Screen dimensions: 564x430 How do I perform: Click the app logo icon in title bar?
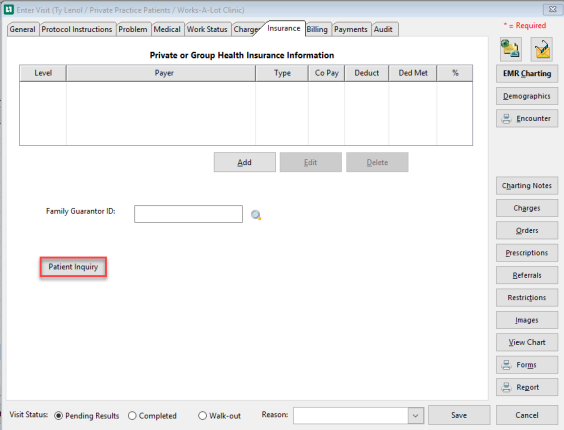[8, 10]
